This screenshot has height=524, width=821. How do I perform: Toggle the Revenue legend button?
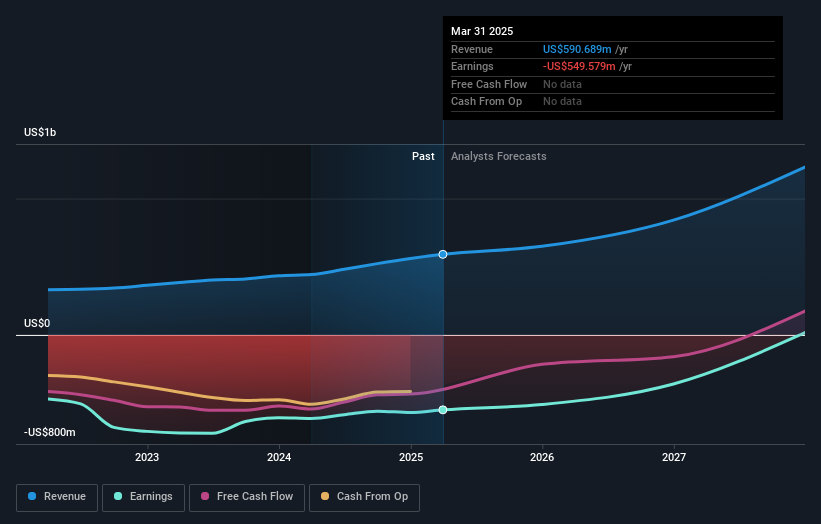[x=57, y=497]
